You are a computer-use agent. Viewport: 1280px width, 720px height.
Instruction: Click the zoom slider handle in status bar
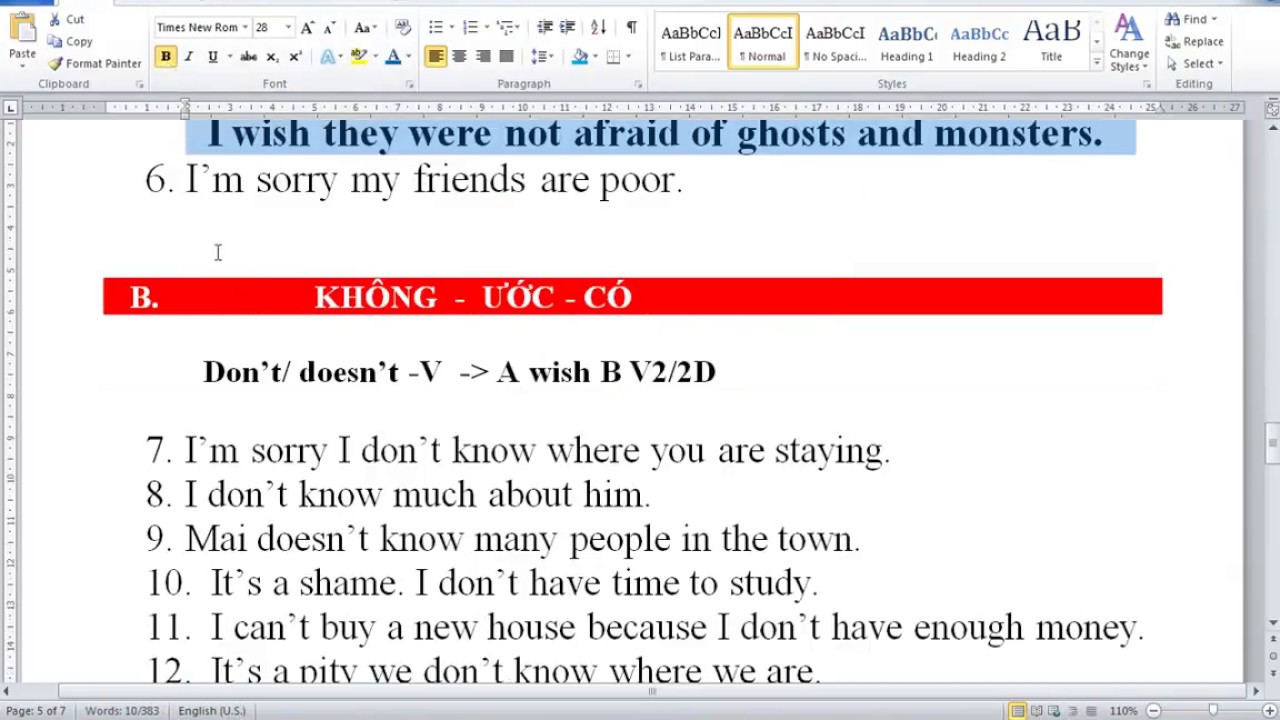tap(1213, 711)
